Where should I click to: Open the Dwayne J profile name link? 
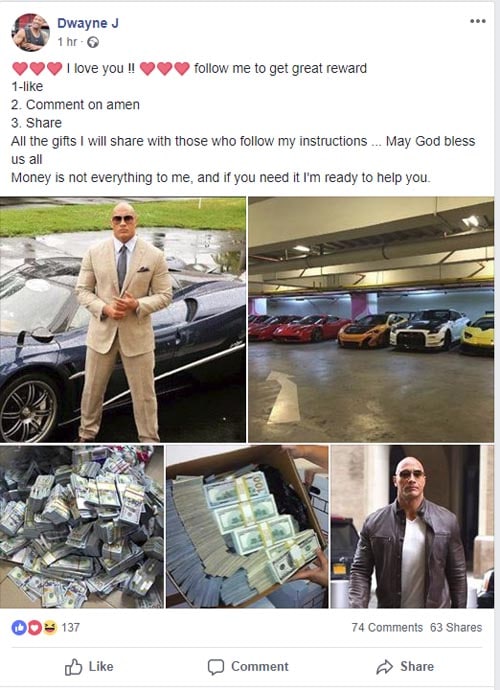pyautogui.click(x=88, y=23)
